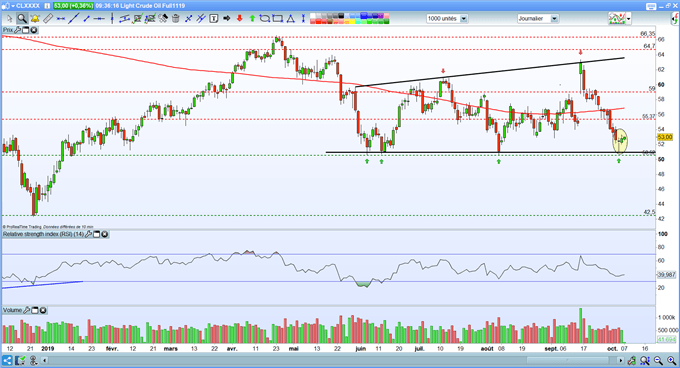680x368 pixels.
Task: Open the dropdown arrow beside chart templates
Action: click(628, 19)
